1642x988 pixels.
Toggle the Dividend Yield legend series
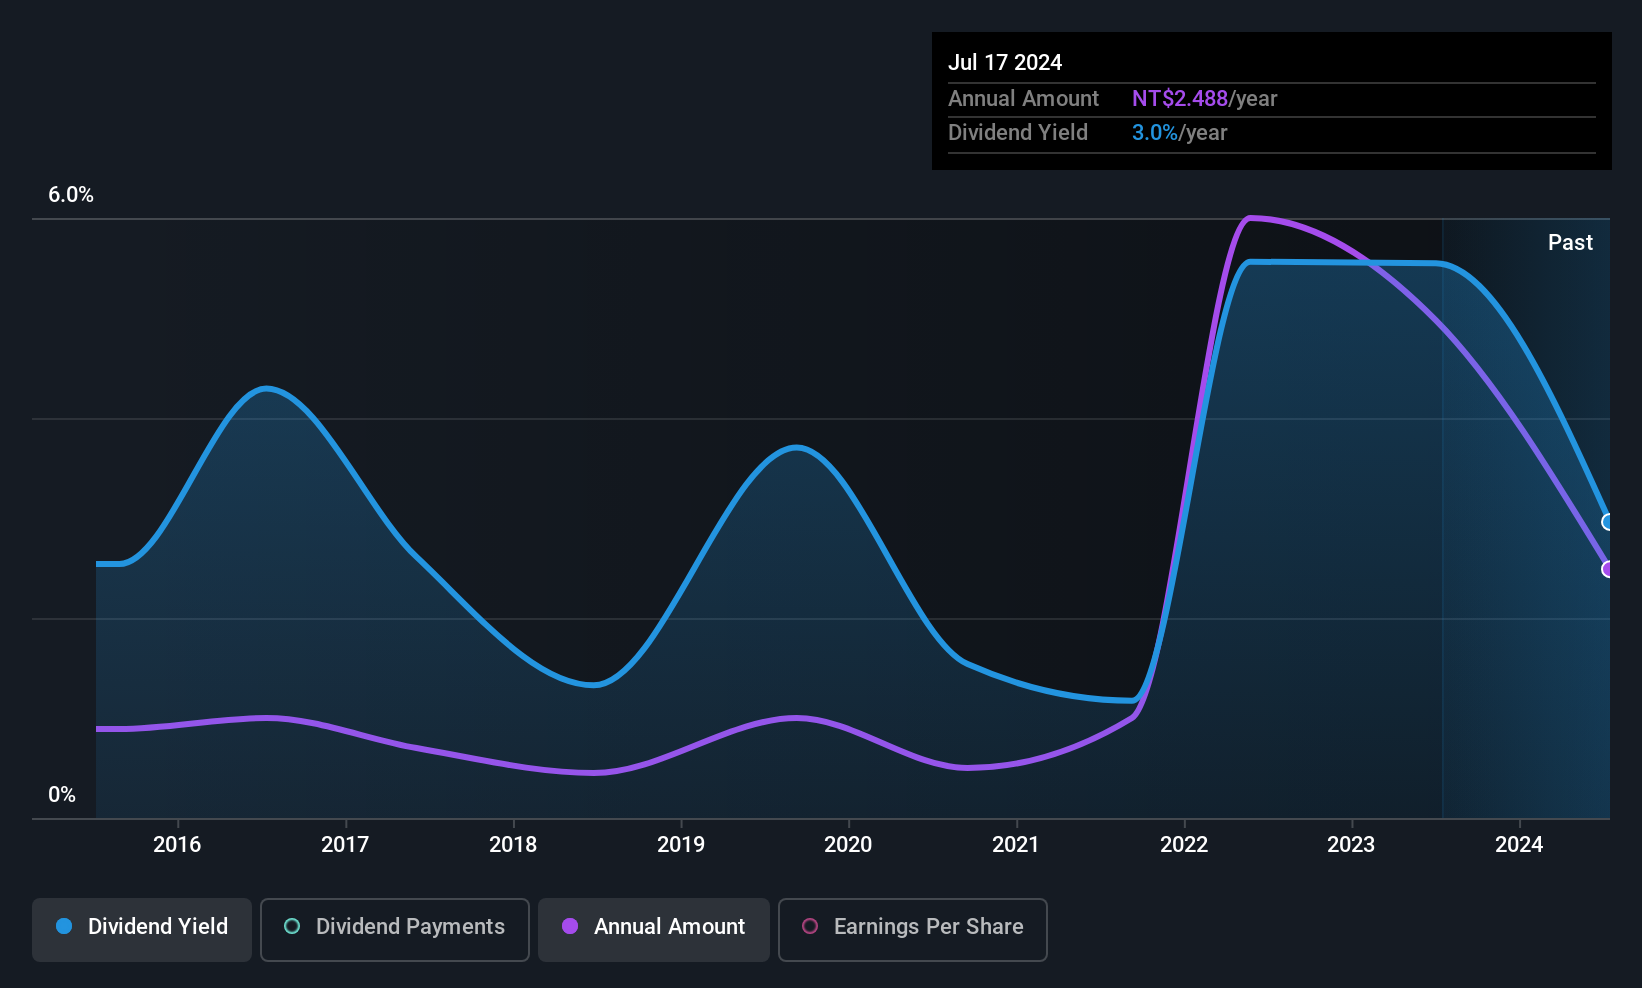tap(142, 929)
